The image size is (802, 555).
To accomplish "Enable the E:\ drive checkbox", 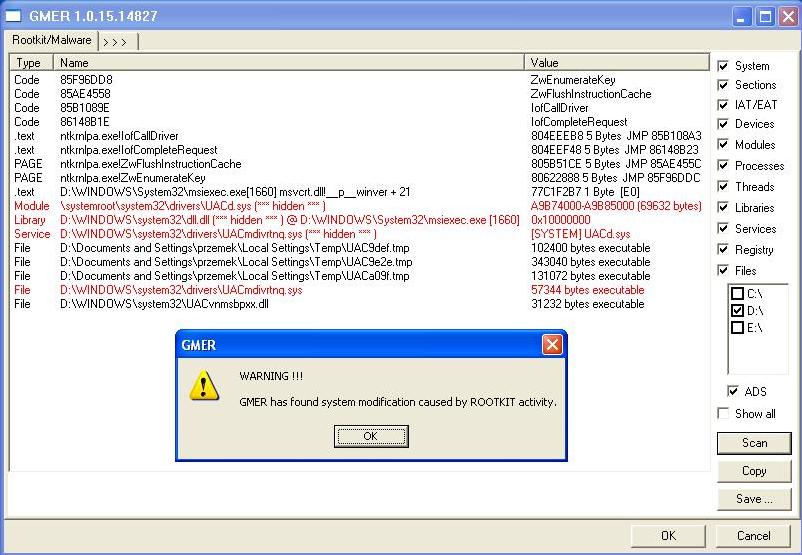I will [737, 327].
